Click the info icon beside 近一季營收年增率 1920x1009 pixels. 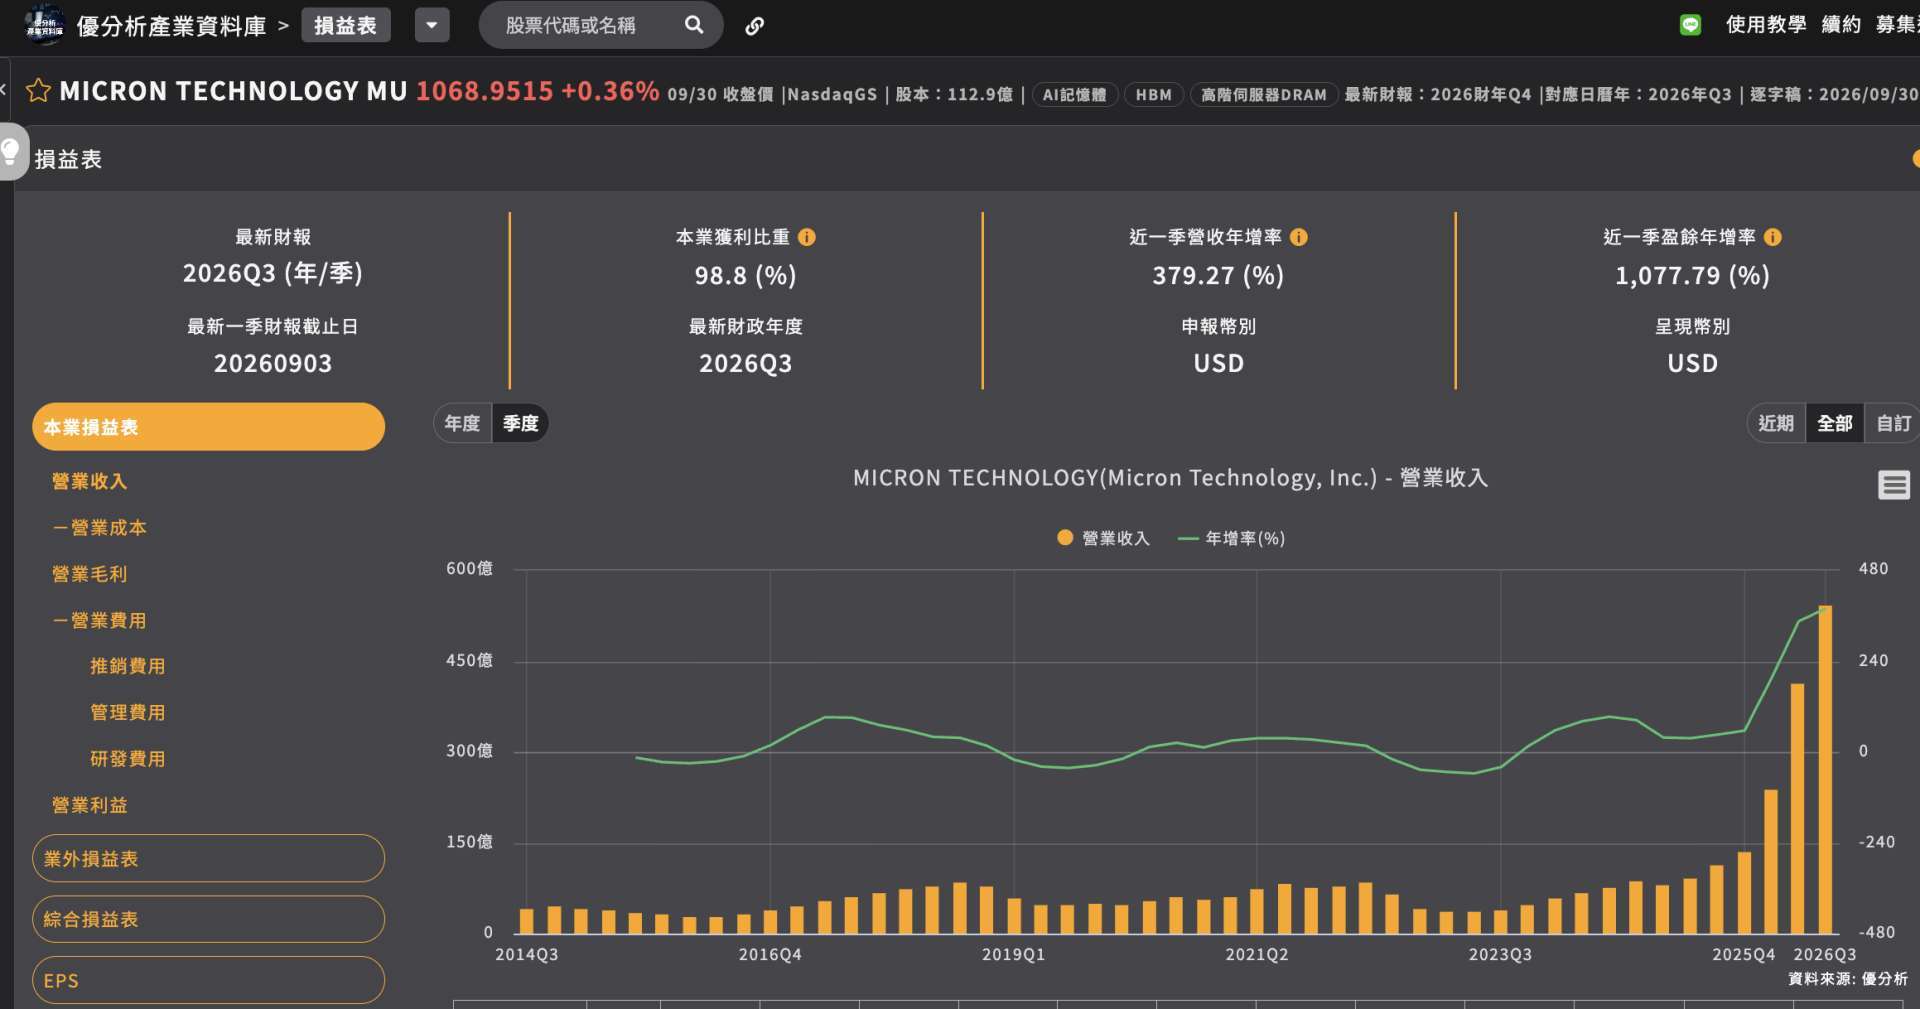click(1299, 237)
